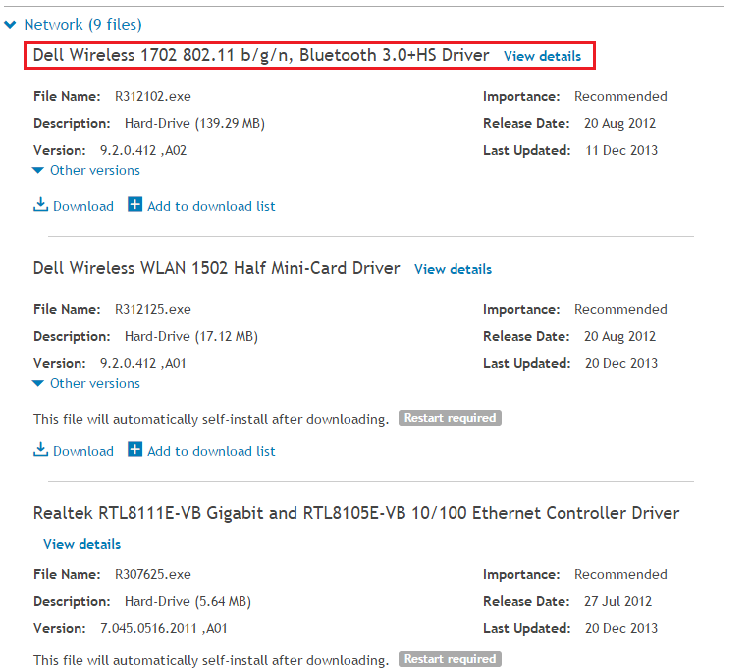Viewport: 751px width, 672px height.
Task: Select Realtek RTL8111E-VB Ethernet Controller Driver title
Action: click(x=356, y=513)
